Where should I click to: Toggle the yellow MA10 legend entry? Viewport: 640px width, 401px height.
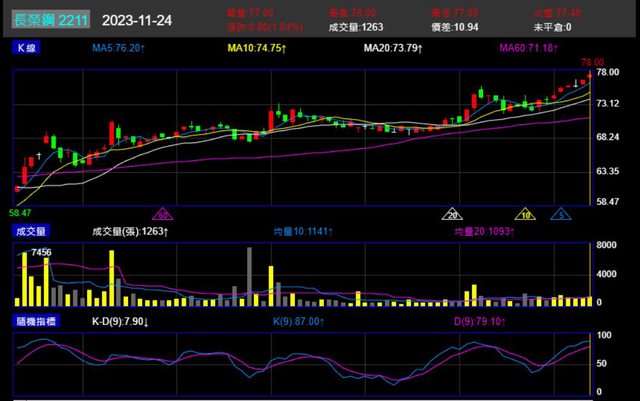[x=257, y=48]
